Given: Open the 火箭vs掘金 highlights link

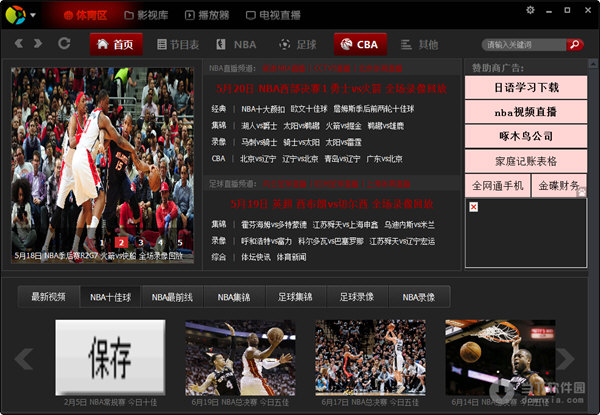Looking at the screenshot, I should [x=343, y=126].
